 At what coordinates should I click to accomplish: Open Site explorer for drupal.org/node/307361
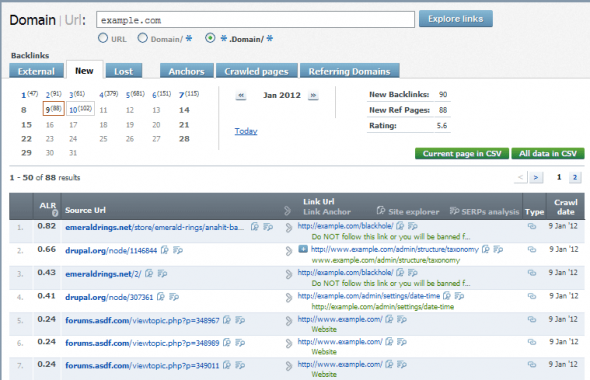point(161,297)
